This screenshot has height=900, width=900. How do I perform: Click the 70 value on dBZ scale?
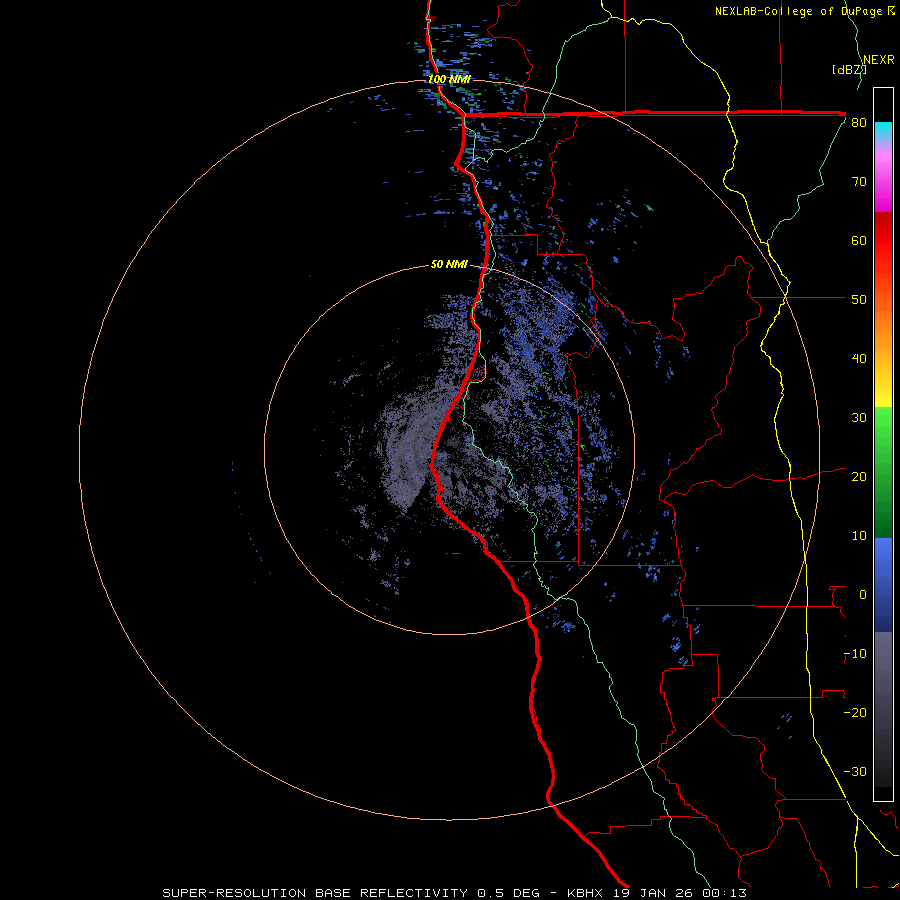(859, 182)
